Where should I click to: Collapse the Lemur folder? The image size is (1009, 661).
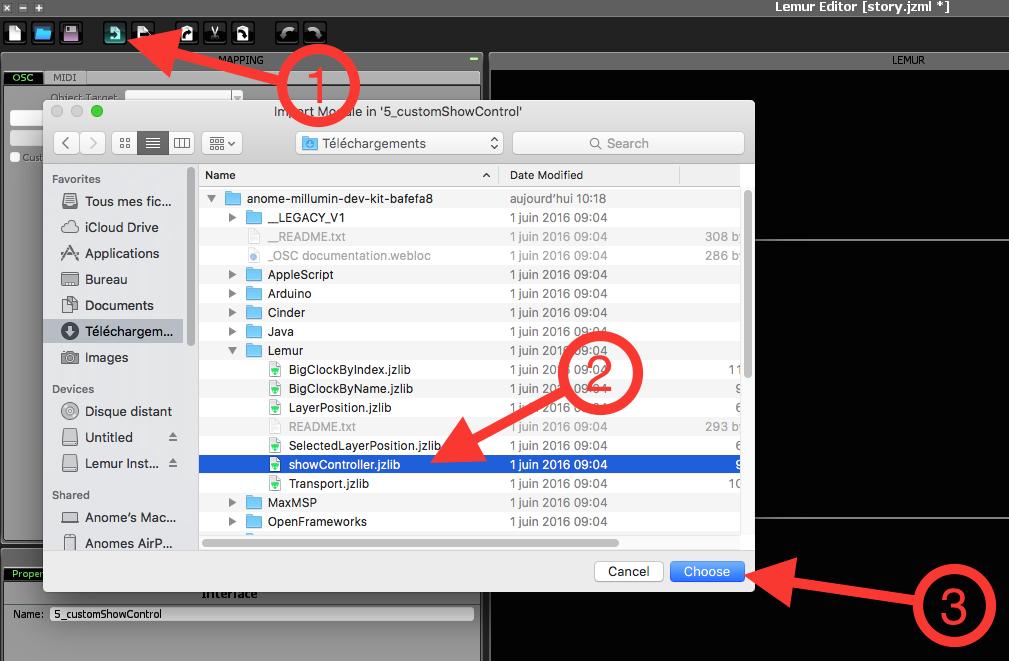pos(233,351)
